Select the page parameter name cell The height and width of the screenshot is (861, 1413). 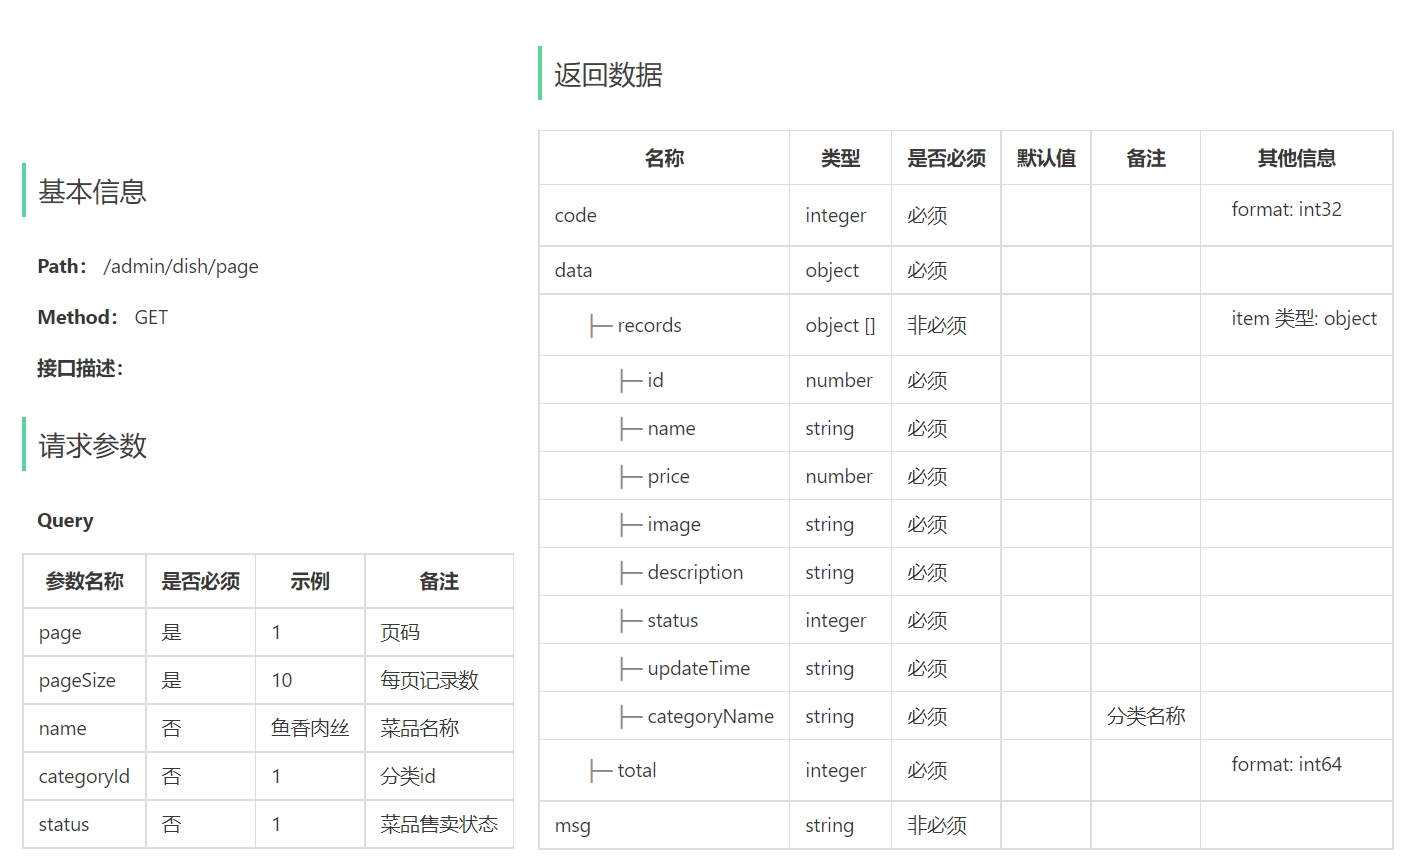(x=85, y=632)
